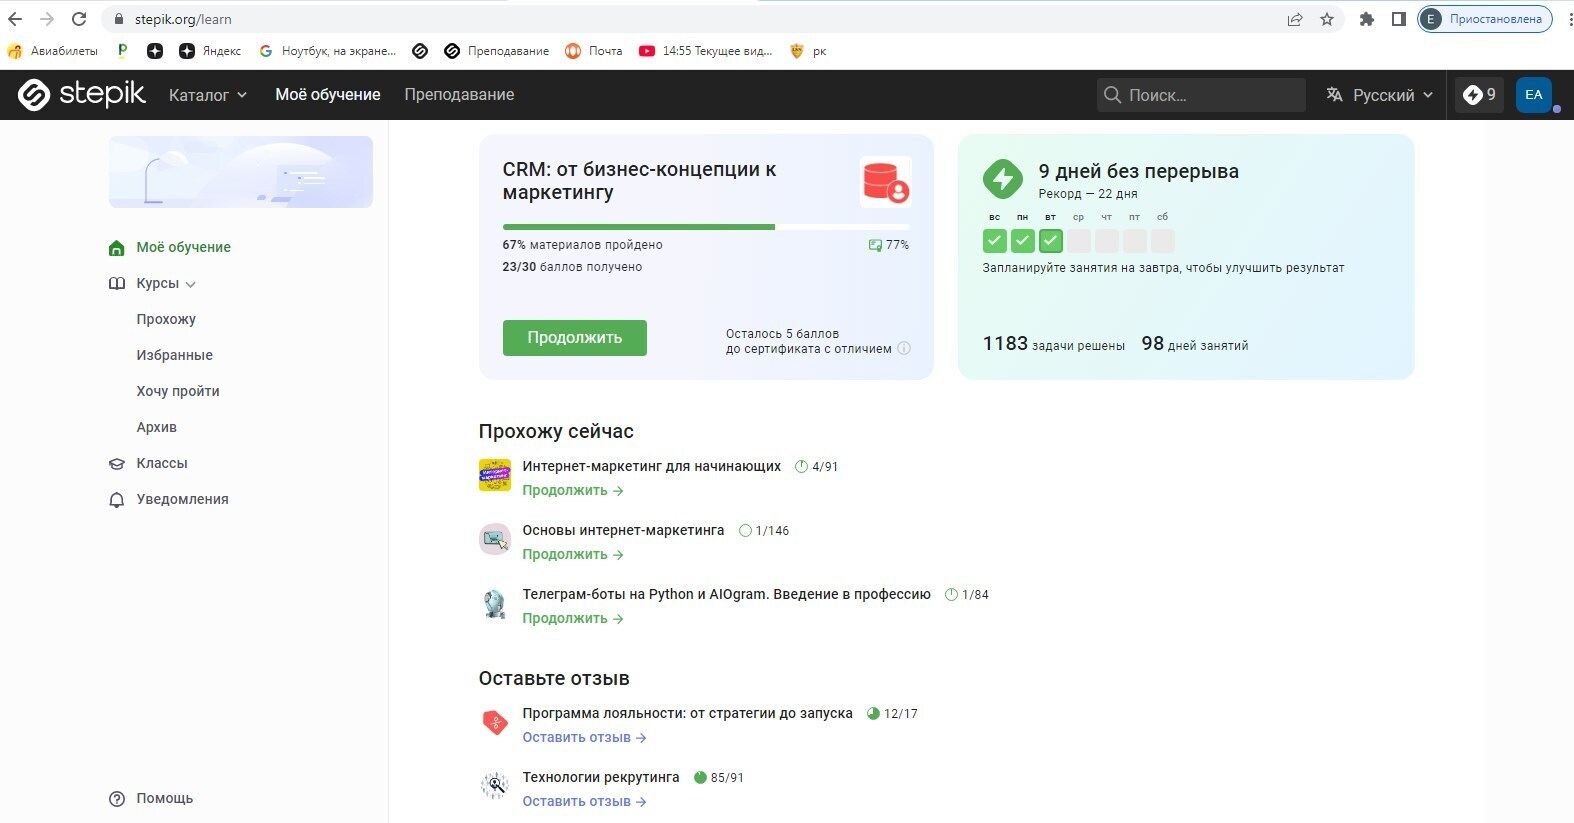Click the CRM course database icon
This screenshot has width=1574, height=823.
[x=885, y=182]
